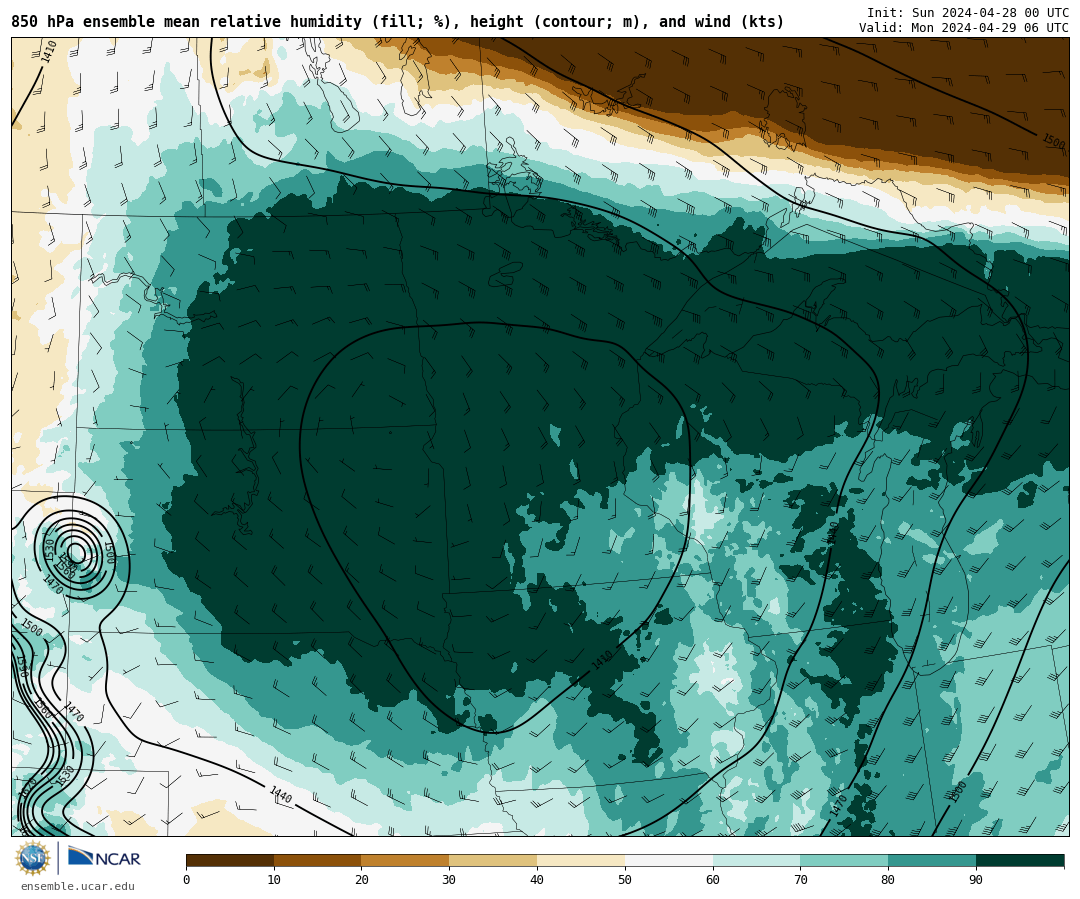This screenshot has width=1080, height=899.
Task: Pick the orange-brown 20–30 colorbar segment
Action: pos(405,860)
